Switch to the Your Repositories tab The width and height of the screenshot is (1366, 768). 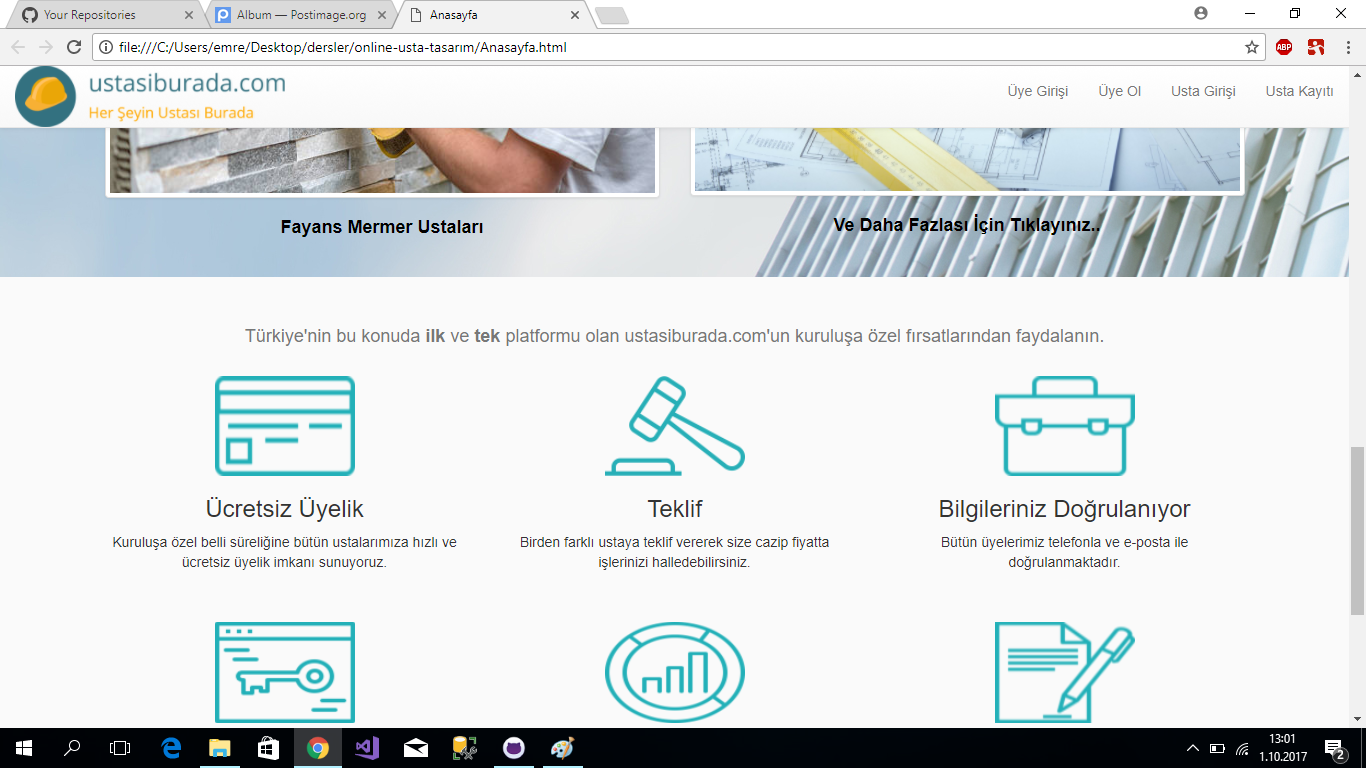pos(90,16)
